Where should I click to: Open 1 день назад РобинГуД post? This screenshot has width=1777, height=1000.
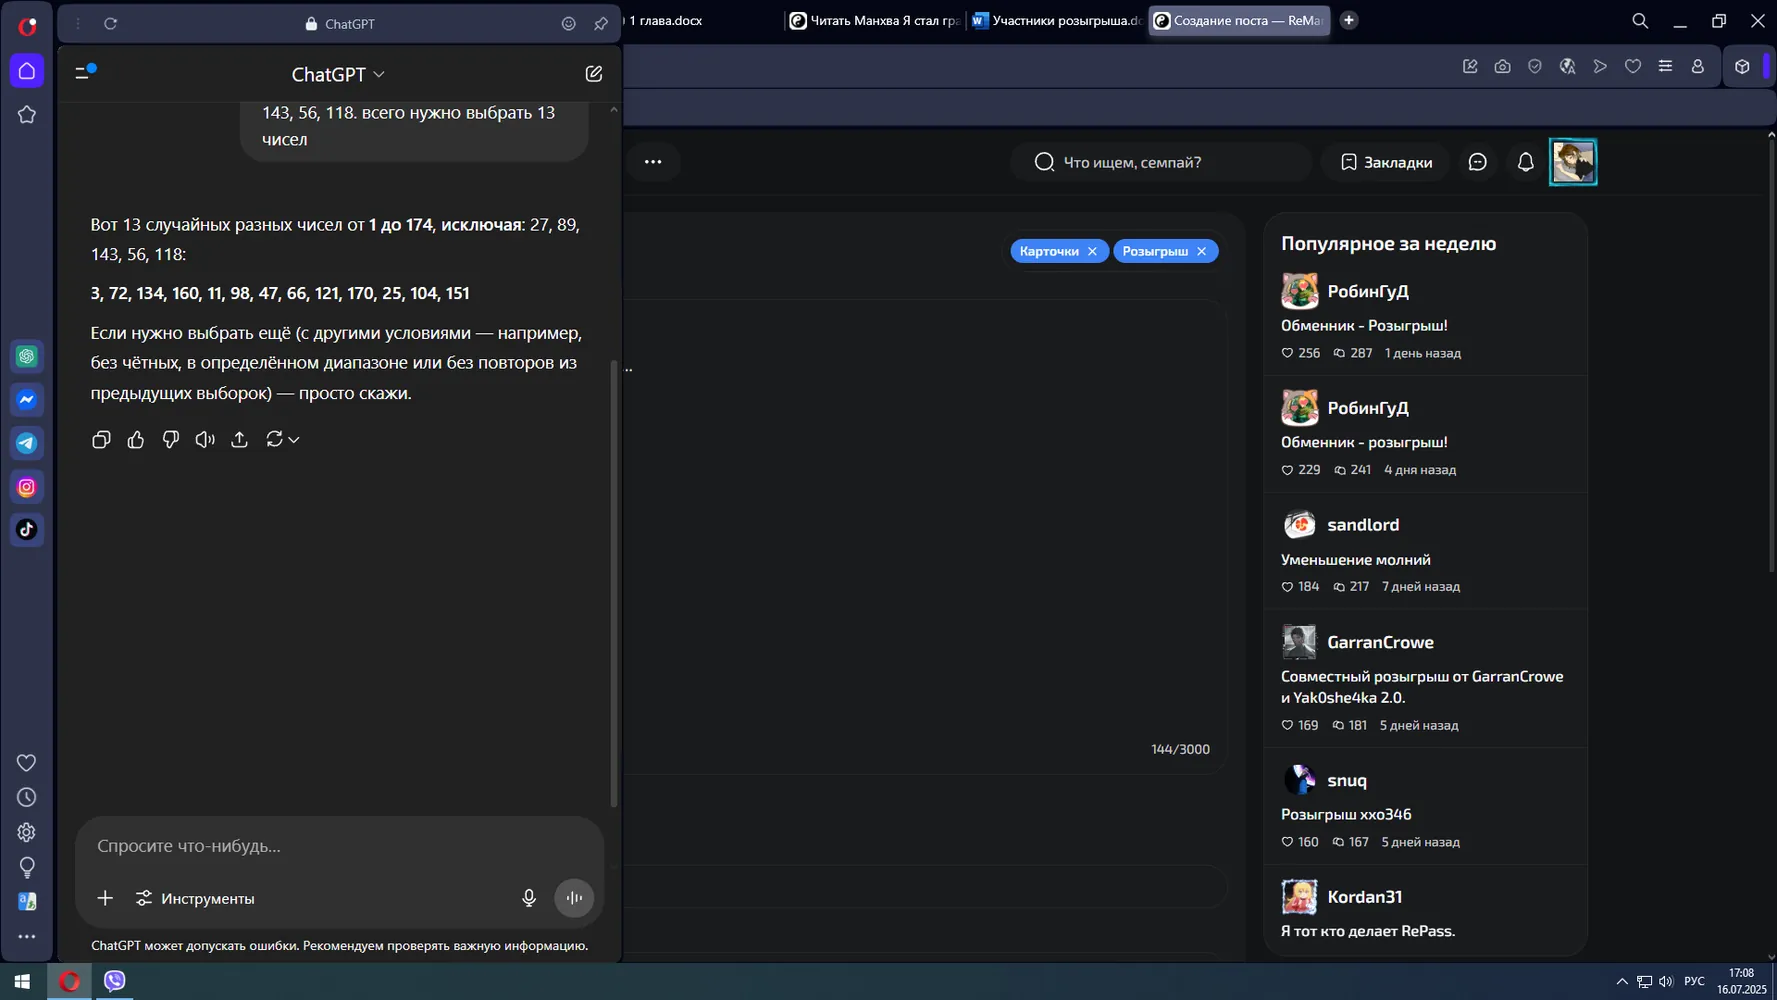pyautogui.click(x=1364, y=326)
